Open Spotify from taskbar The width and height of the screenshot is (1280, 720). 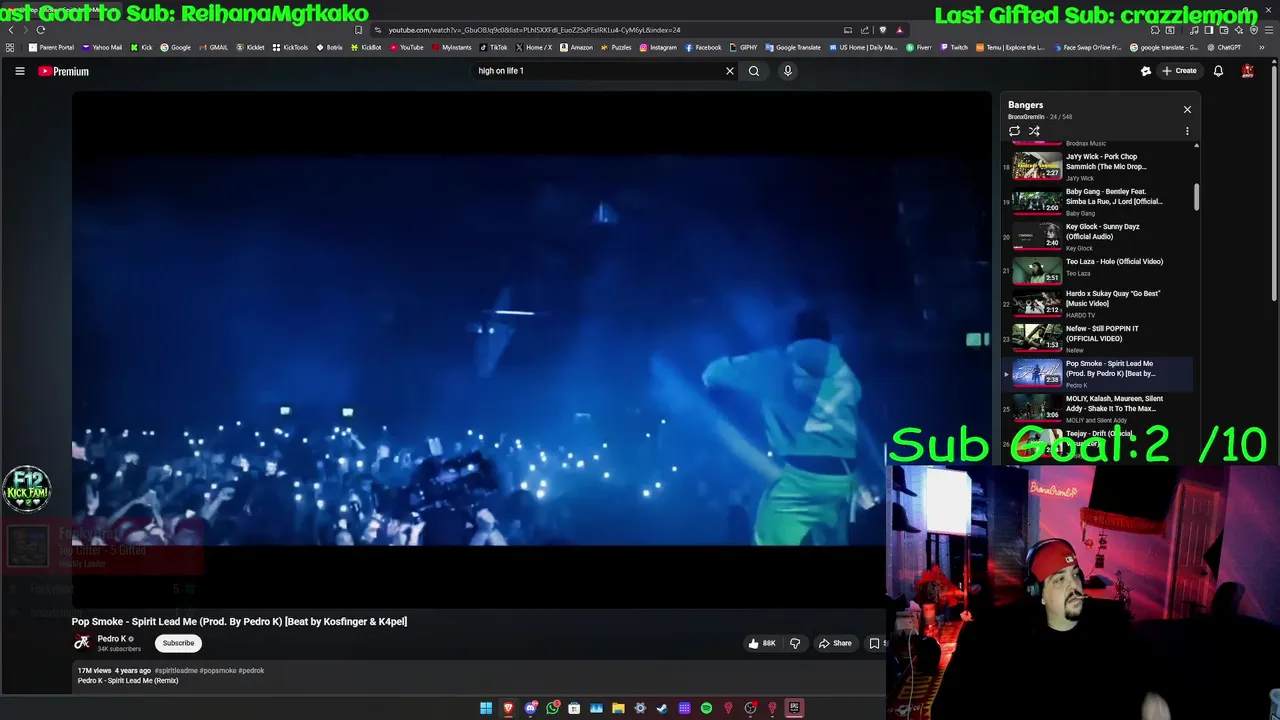(x=706, y=708)
